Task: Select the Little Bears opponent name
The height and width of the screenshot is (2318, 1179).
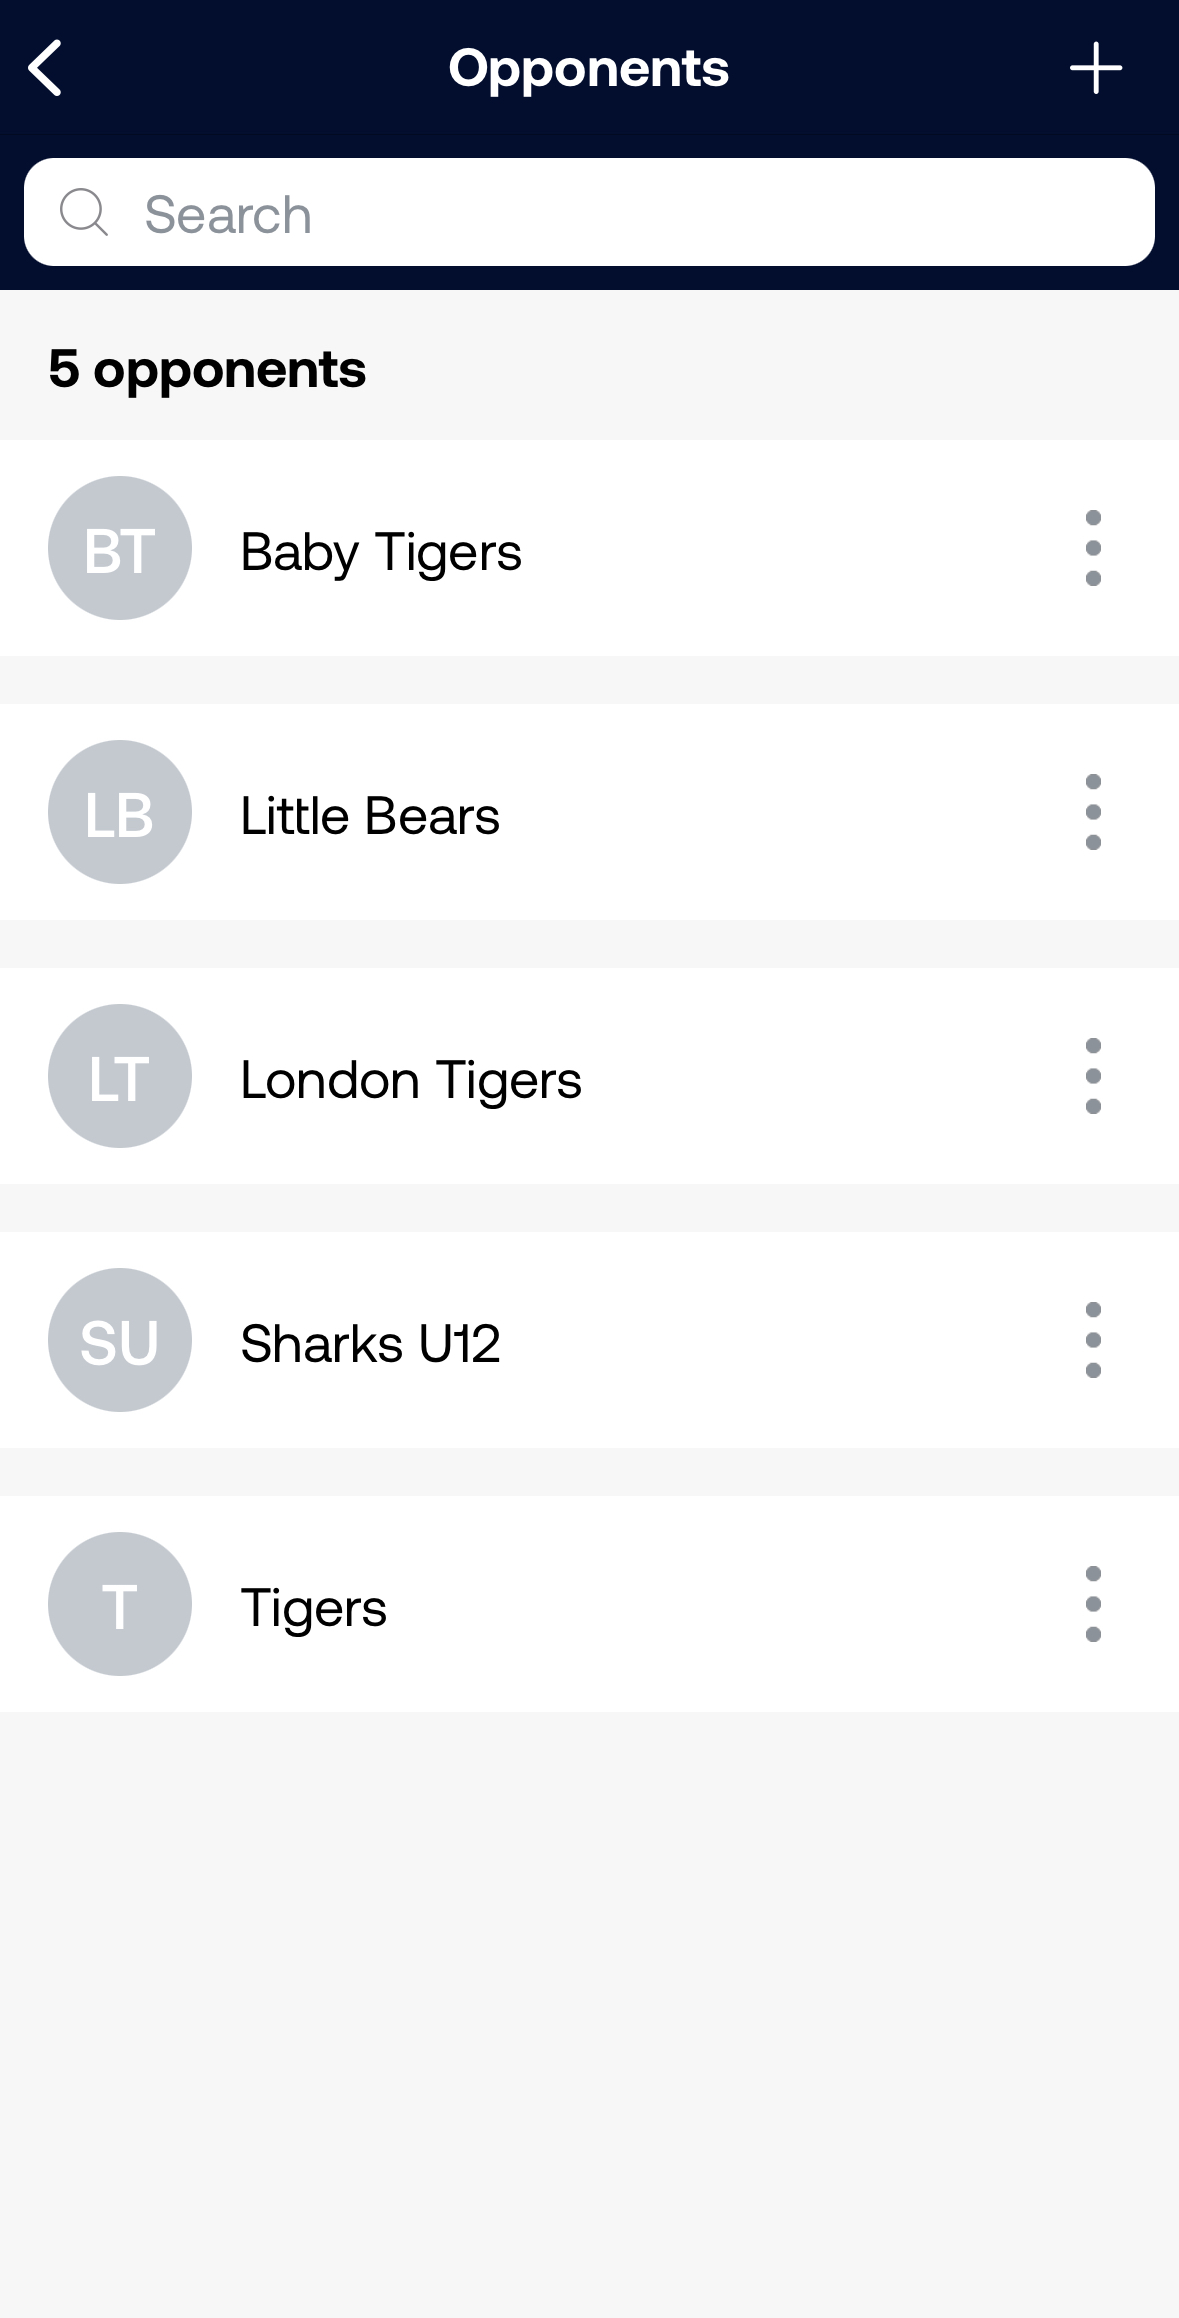Action: tap(370, 816)
